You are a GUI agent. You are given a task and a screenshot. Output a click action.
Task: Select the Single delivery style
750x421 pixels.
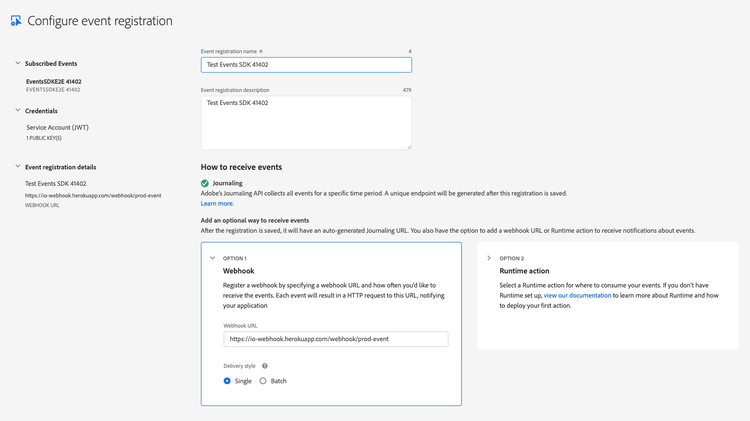(228, 381)
